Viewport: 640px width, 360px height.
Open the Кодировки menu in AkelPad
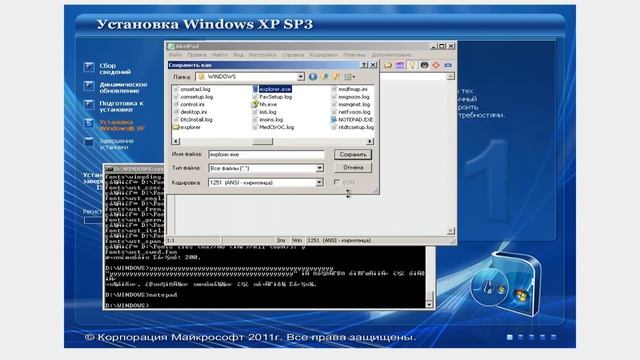323,54
